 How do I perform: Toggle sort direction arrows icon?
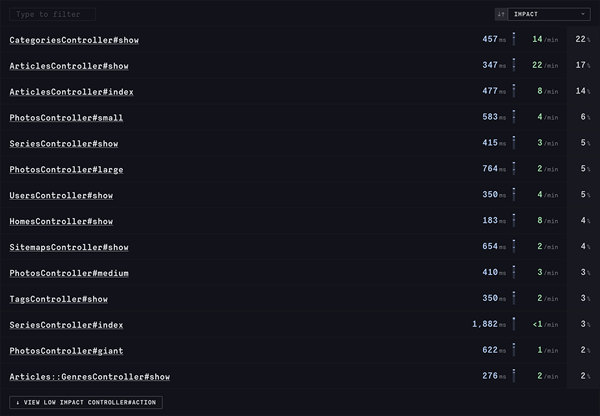point(501,14)
